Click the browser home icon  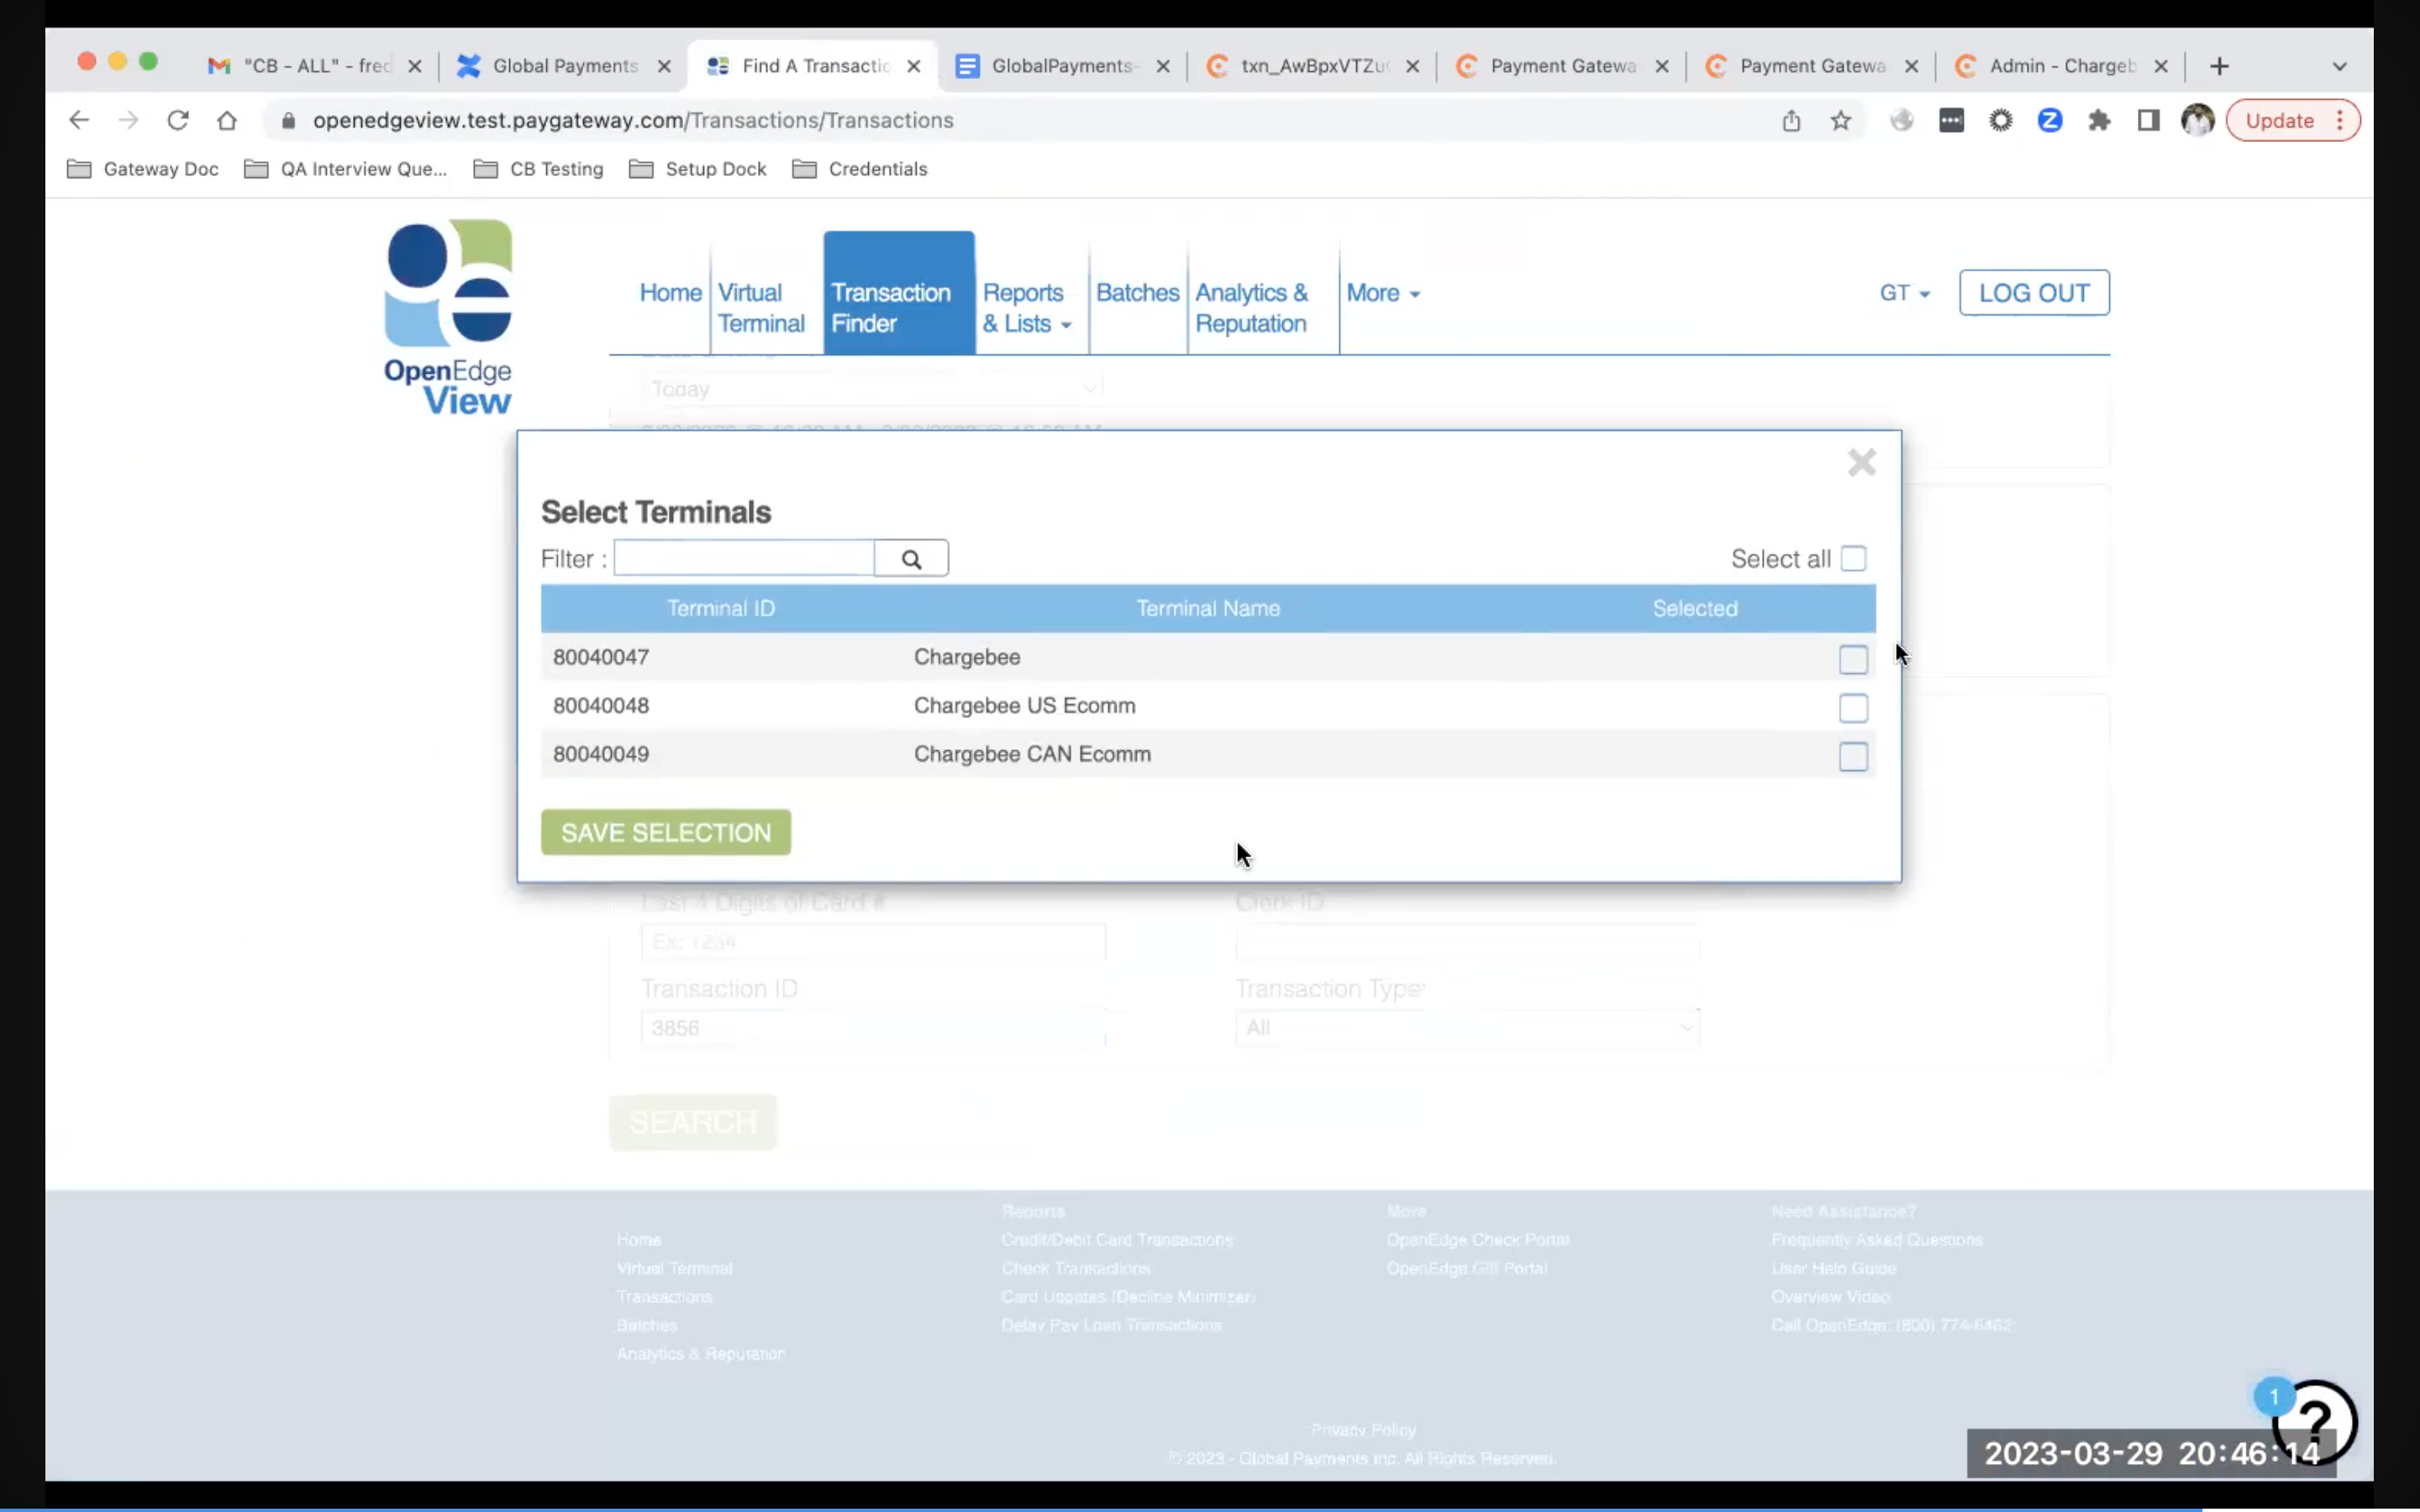click(227, 121)
